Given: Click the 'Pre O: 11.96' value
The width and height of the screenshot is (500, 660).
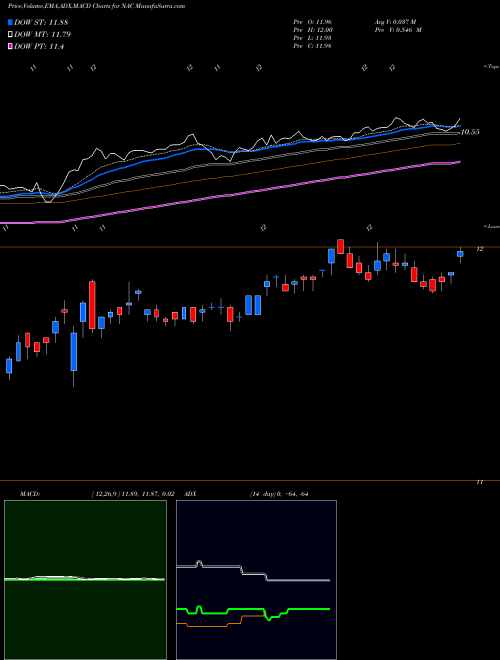Looking at the screenshot, I should pyautogui.click(x=313, y=21).
